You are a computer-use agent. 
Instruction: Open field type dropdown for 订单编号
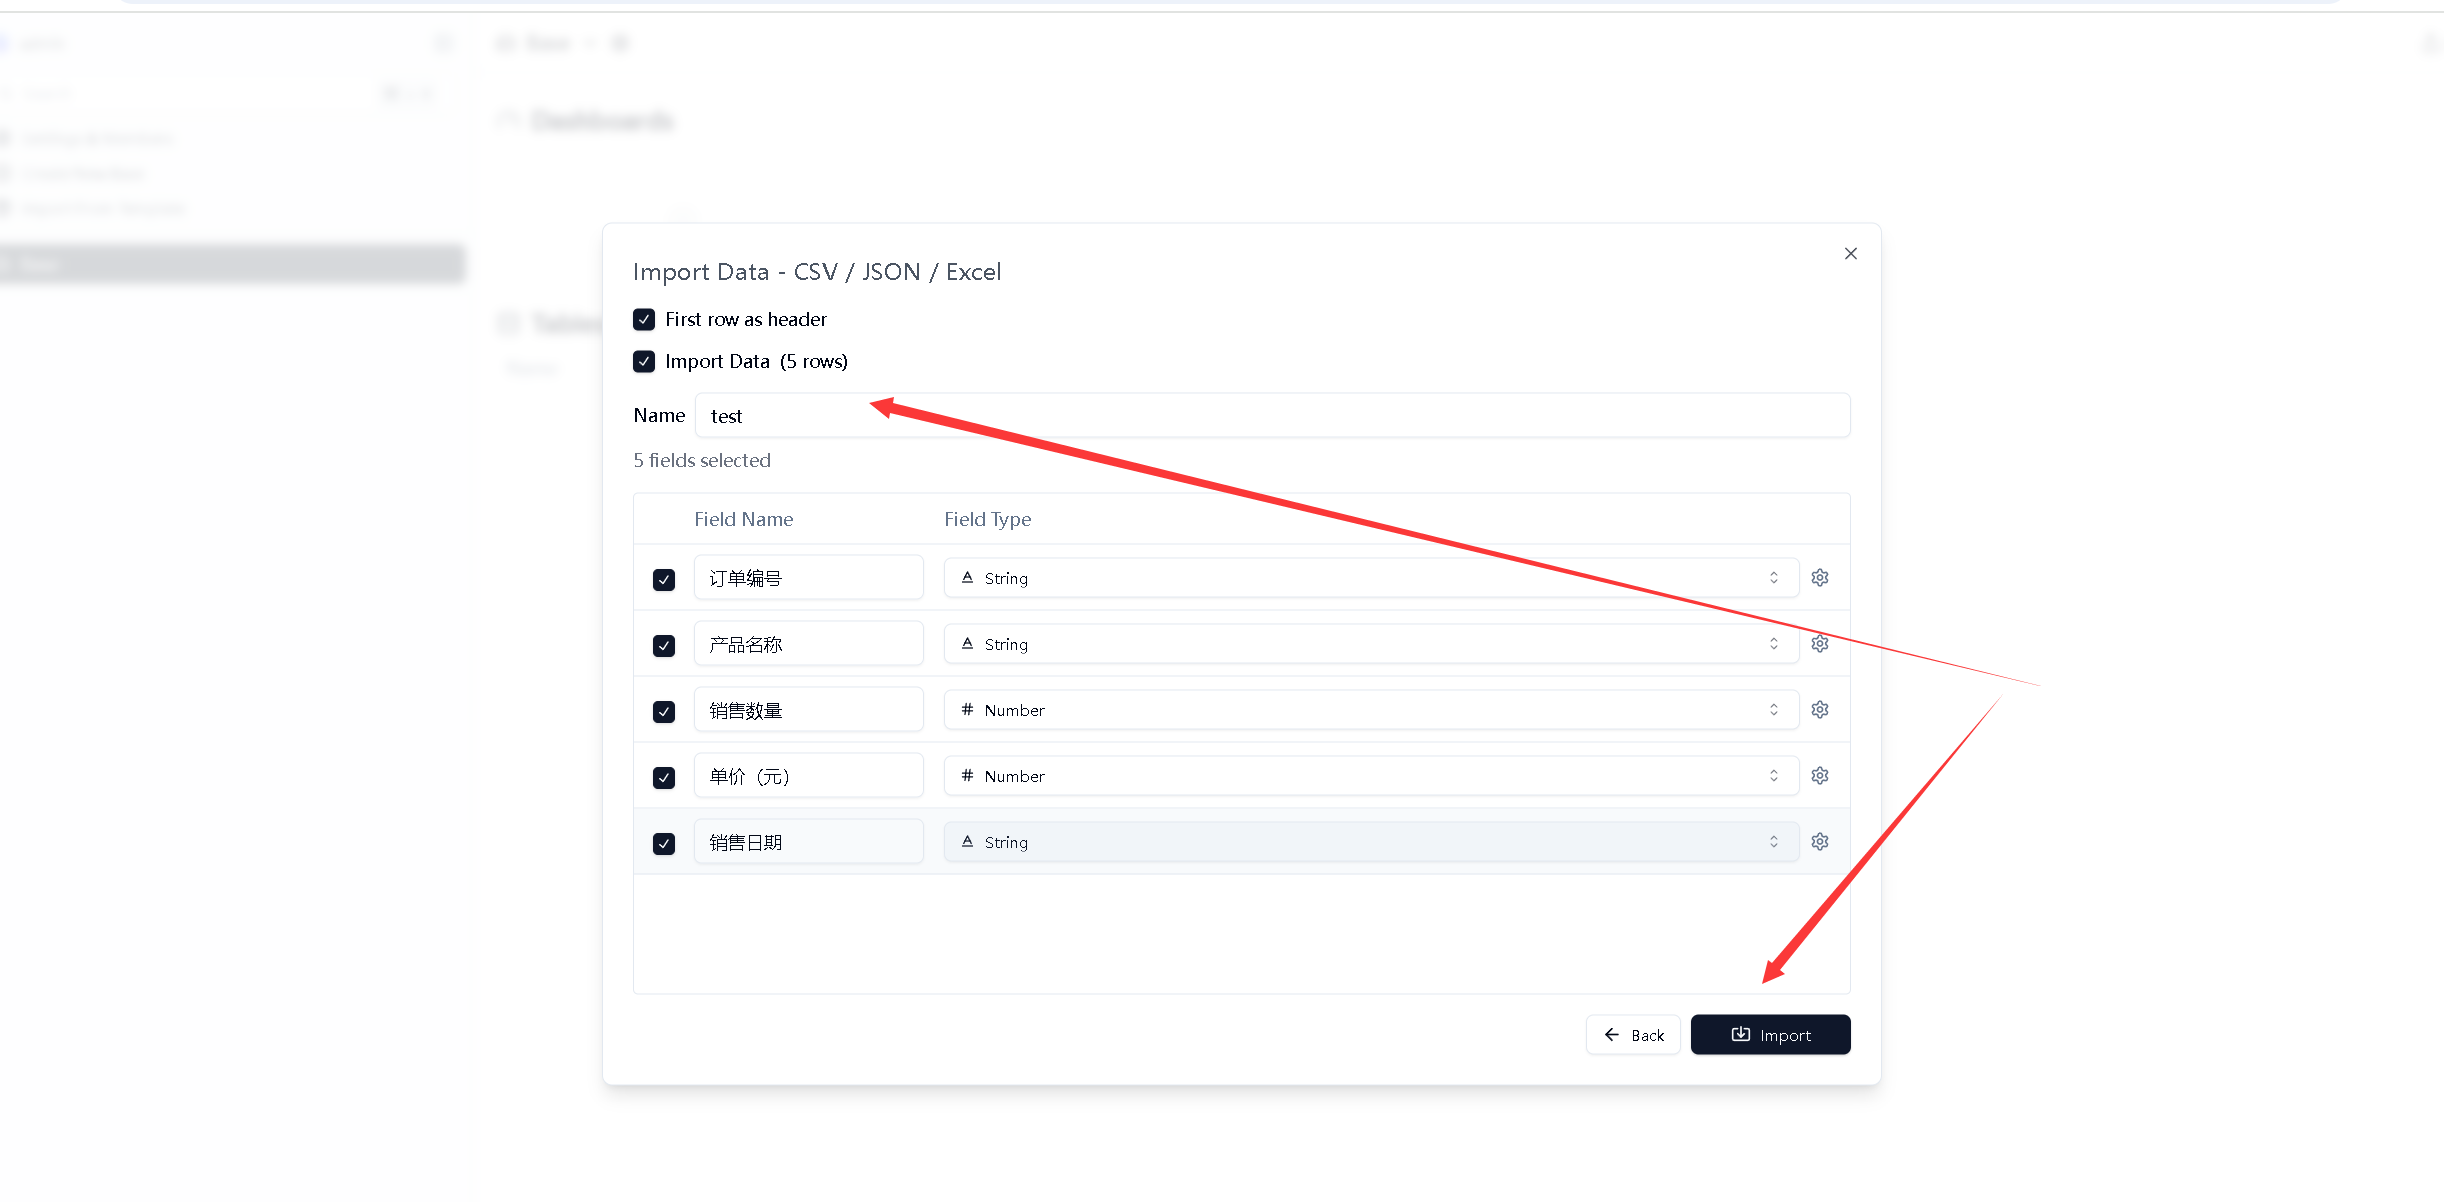1370,578
